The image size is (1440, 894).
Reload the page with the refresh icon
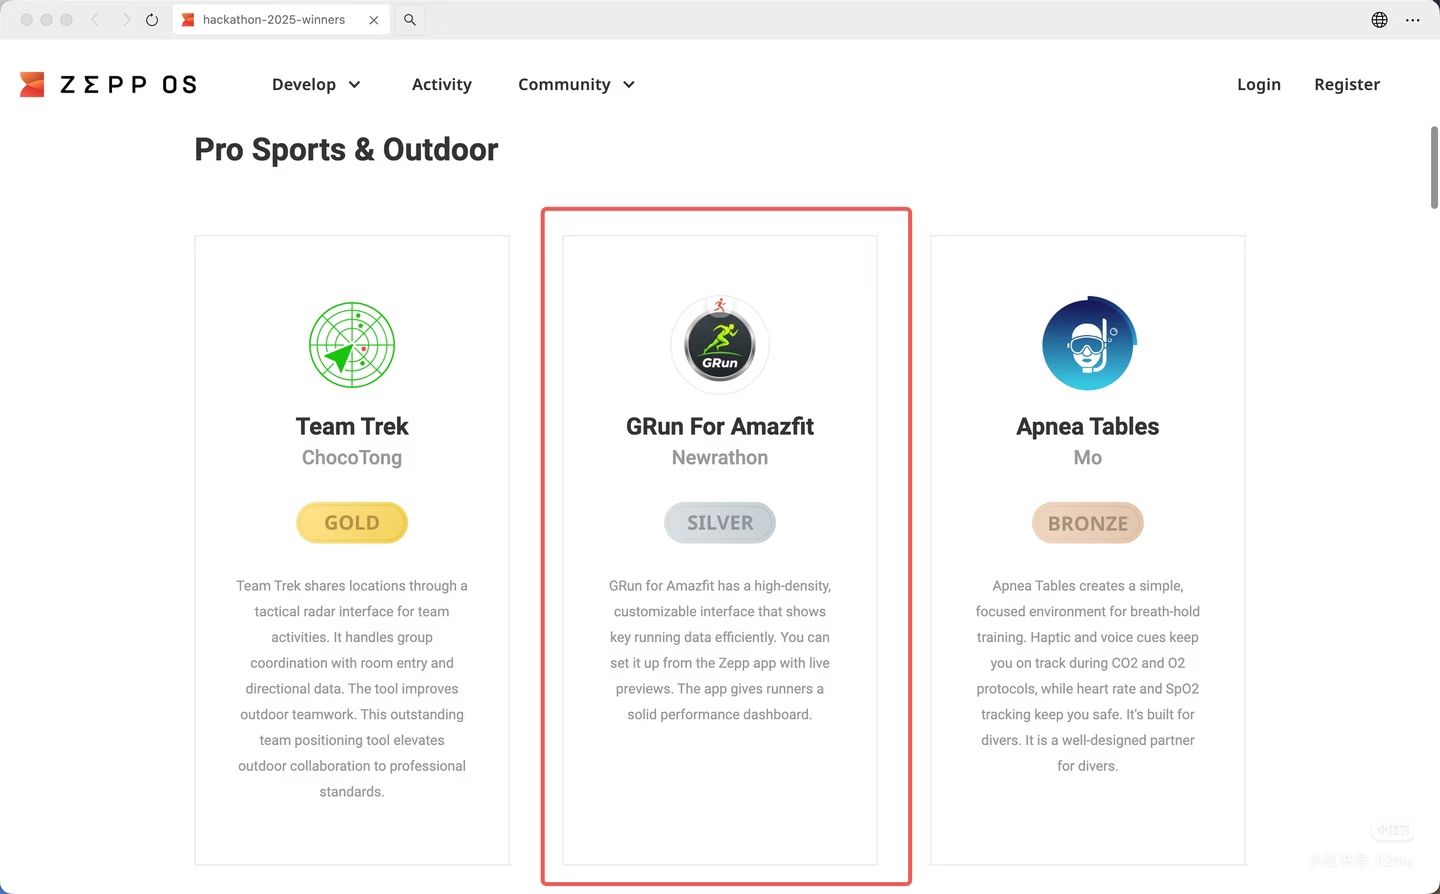coord(152,20)
